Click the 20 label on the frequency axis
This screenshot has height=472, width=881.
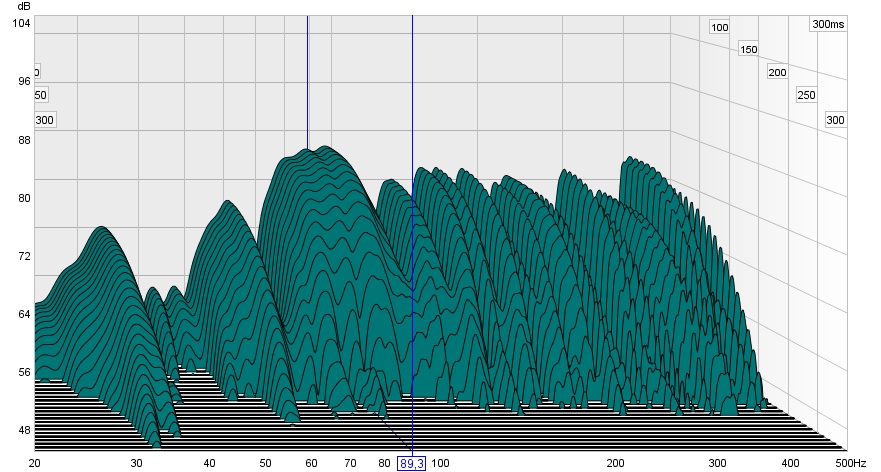[34, 464]
